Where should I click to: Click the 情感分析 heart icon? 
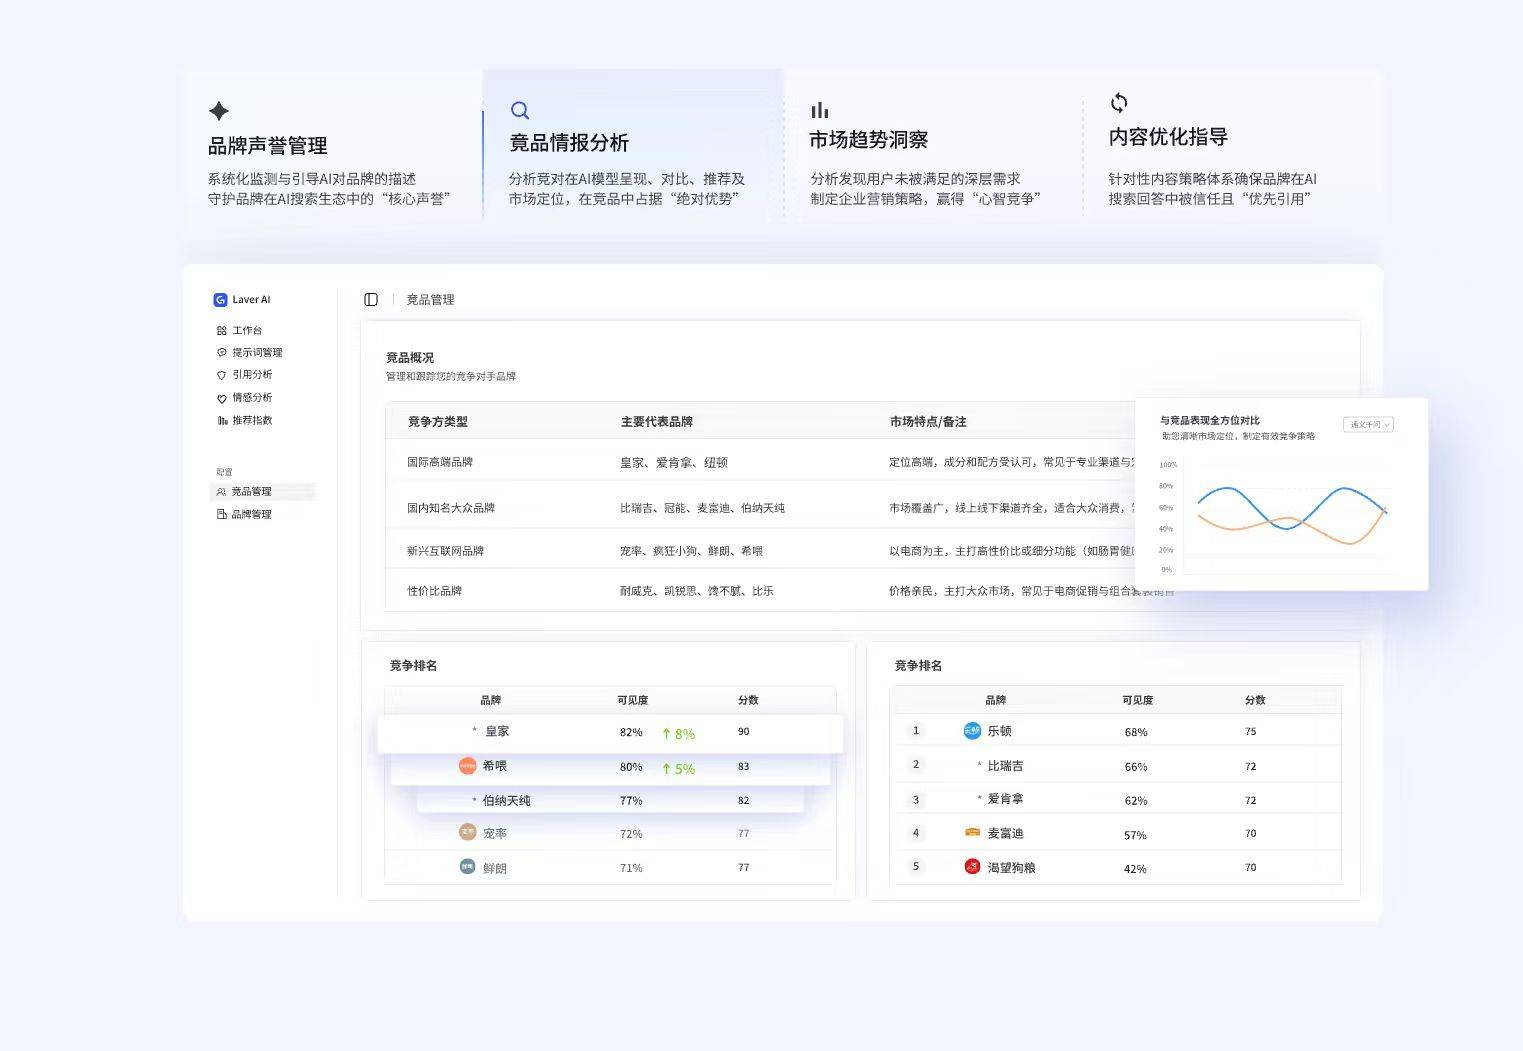click(x=222, y=398)
